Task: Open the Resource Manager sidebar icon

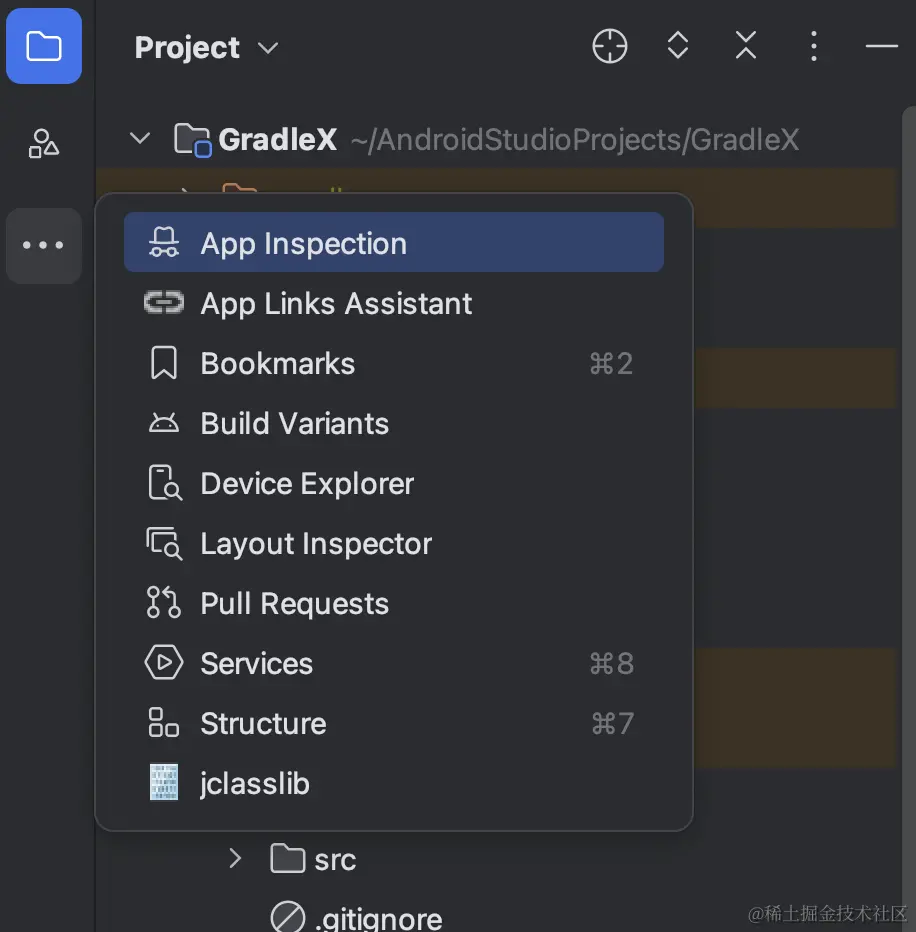Action: (x=44, y=144)
